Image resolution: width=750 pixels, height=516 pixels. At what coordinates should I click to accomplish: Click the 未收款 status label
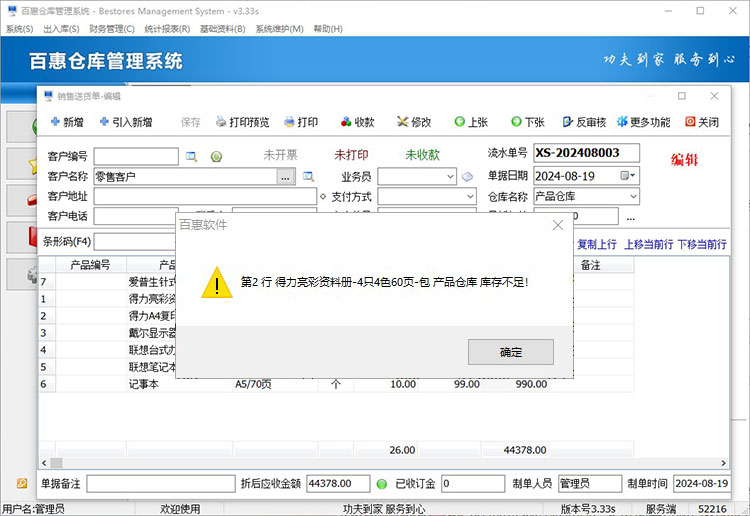tap(422, 154)
